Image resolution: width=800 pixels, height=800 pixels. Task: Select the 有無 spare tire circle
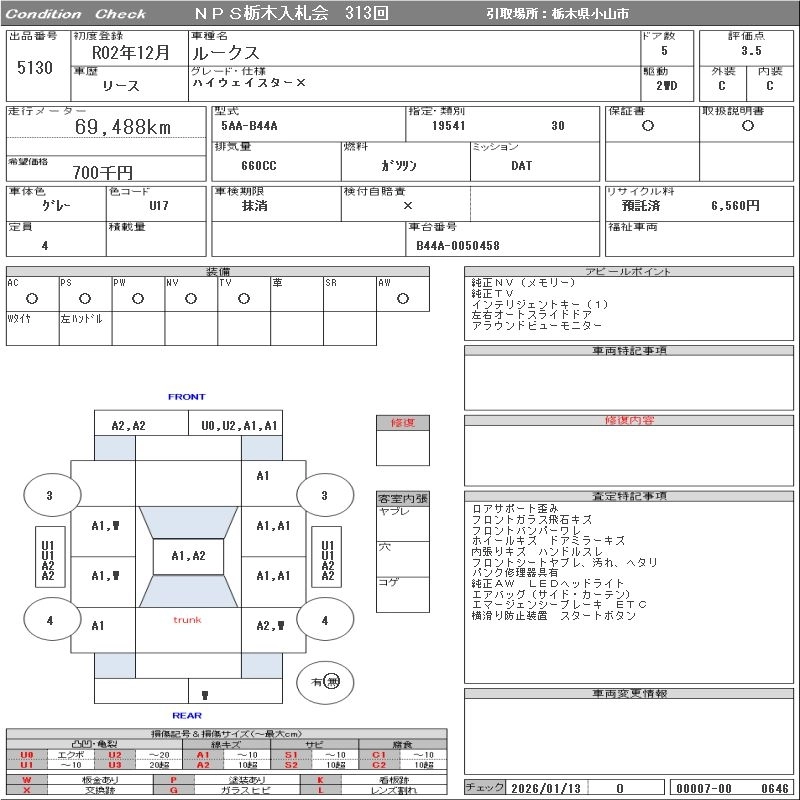[325, 682]
